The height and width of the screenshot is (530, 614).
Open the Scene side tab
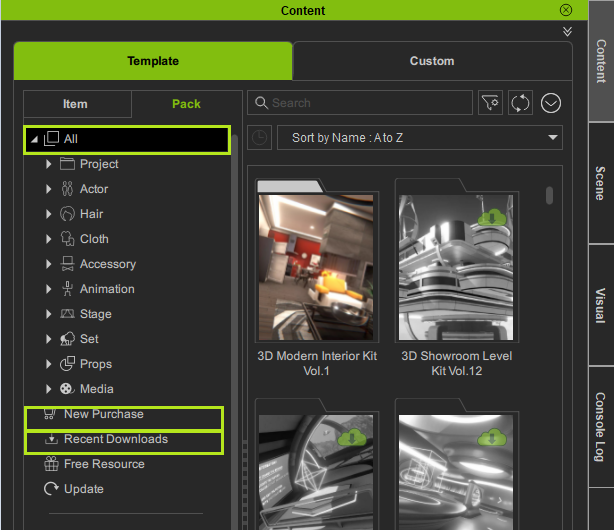(601, 183)
